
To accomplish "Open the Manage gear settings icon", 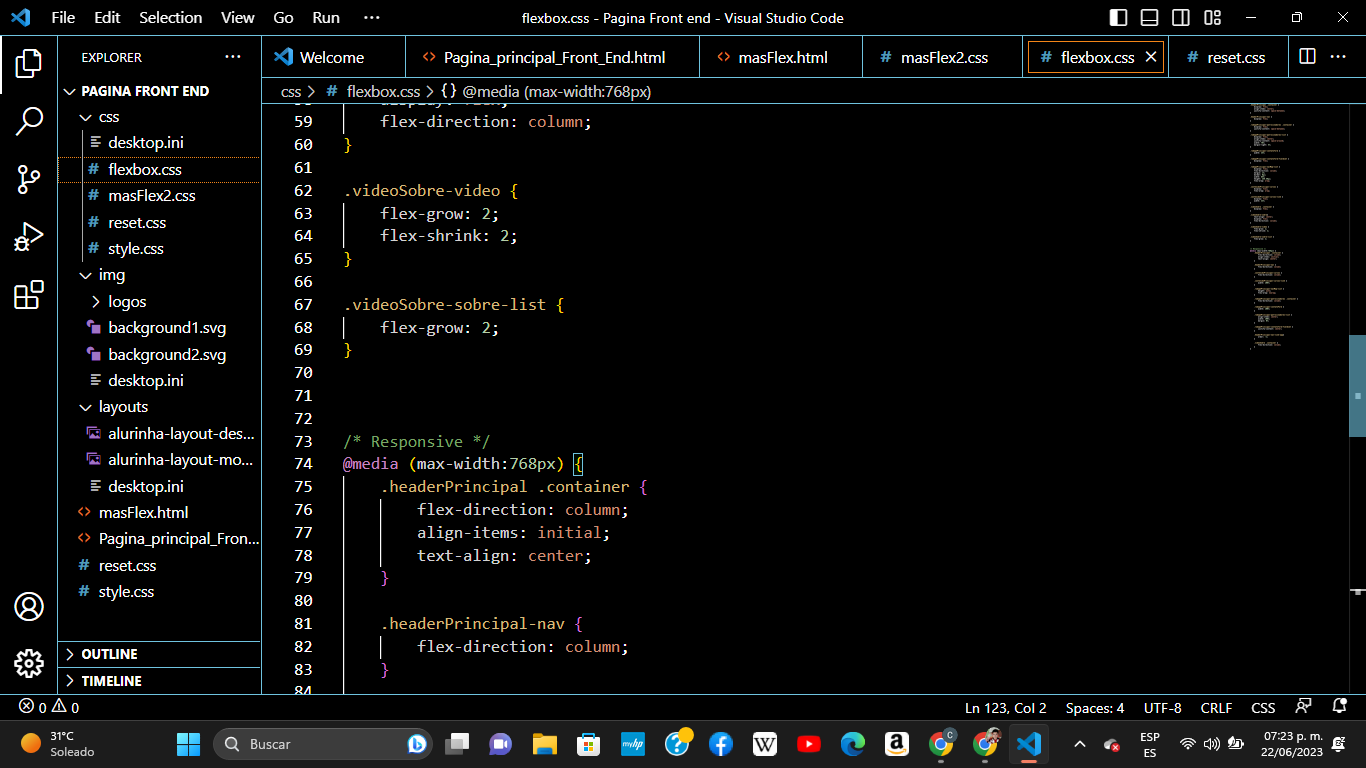I will 29,663.
